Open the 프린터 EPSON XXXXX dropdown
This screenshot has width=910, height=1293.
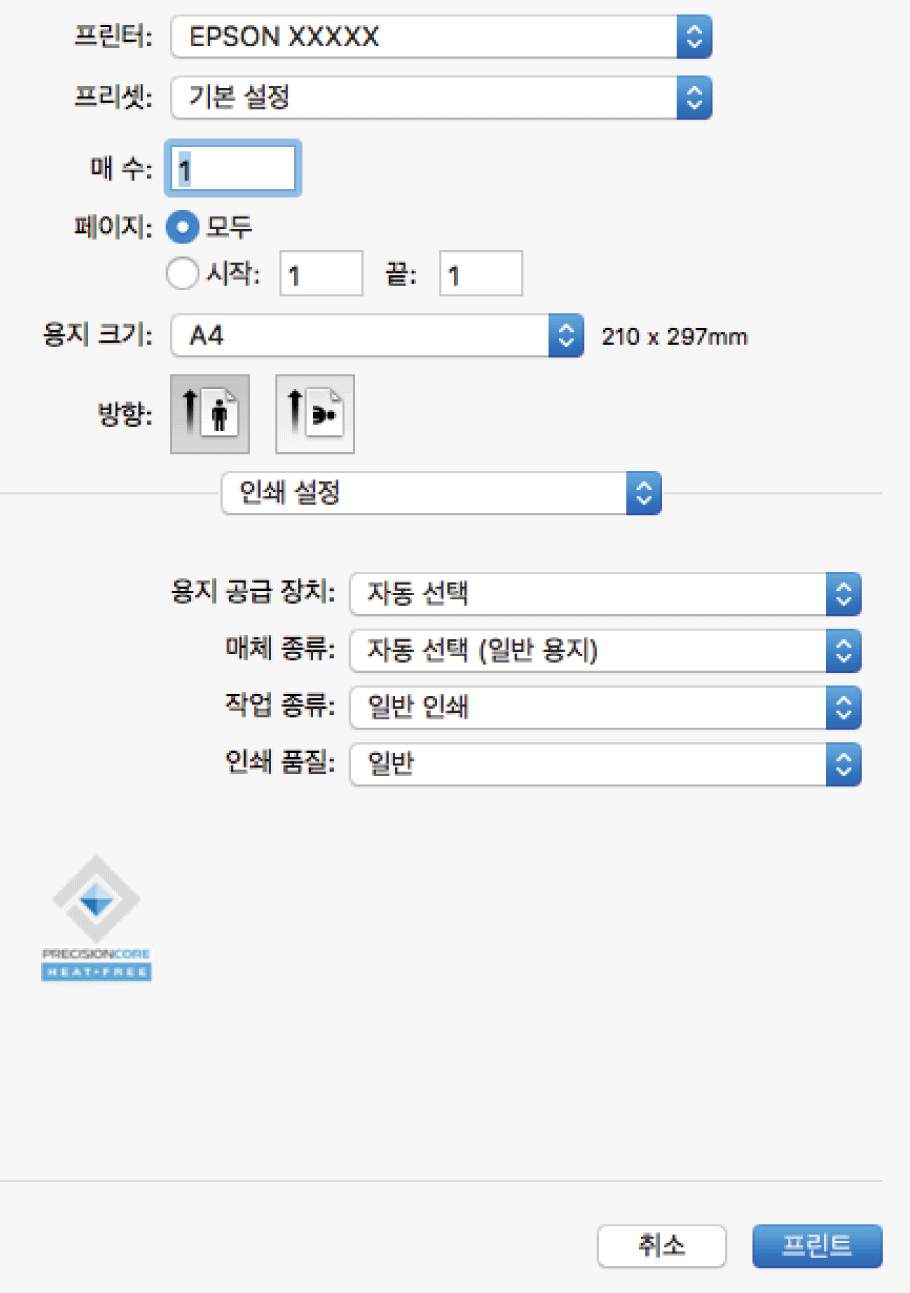441,38
